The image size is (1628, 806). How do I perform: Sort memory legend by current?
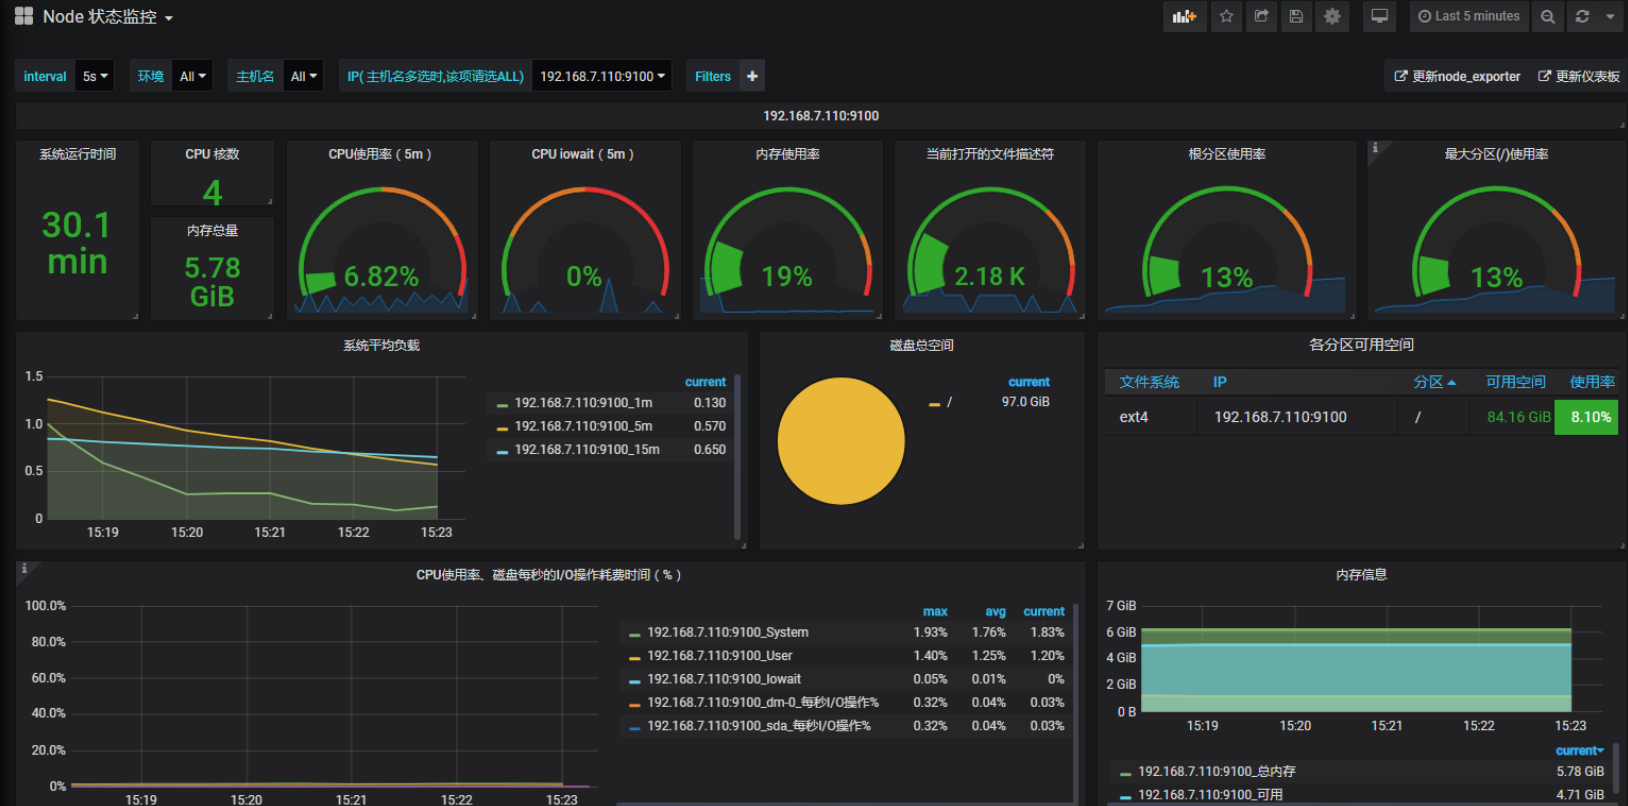pos(1579,750)
